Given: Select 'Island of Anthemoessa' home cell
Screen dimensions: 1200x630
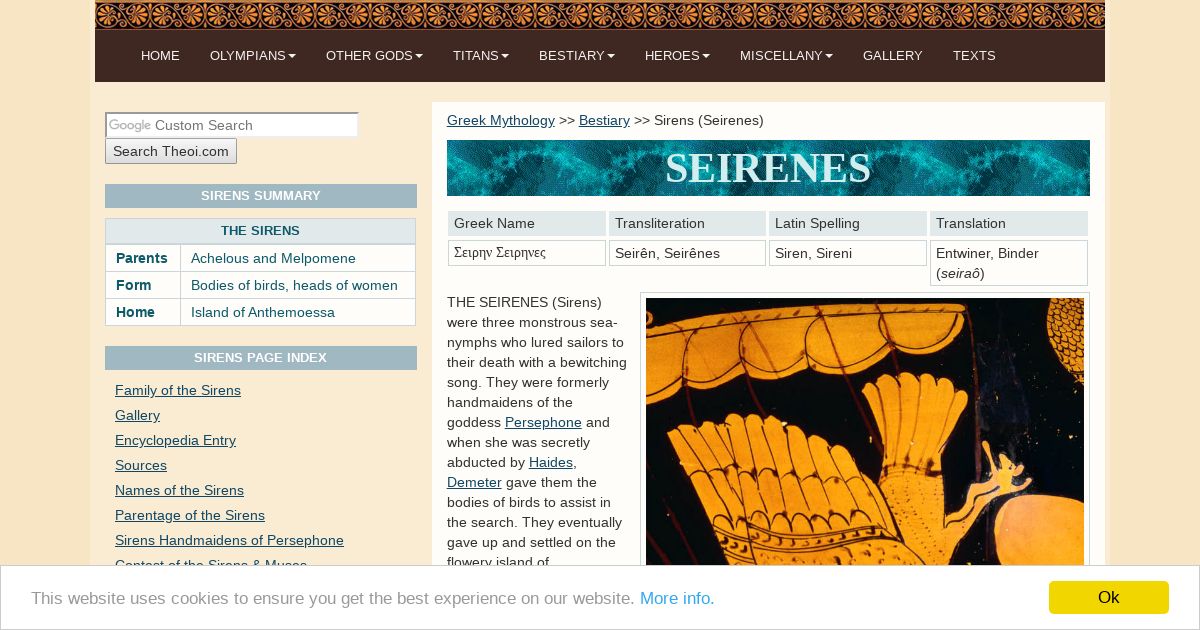Looking at the screenshot, I should [298, 312].
